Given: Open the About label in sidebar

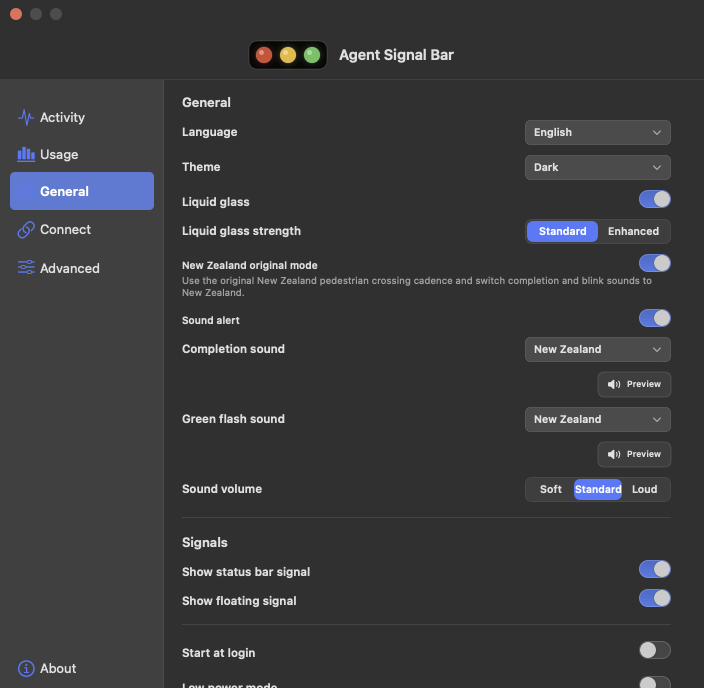Looking at the screenshot, I should pyautogui.click(x=58, y=668).
